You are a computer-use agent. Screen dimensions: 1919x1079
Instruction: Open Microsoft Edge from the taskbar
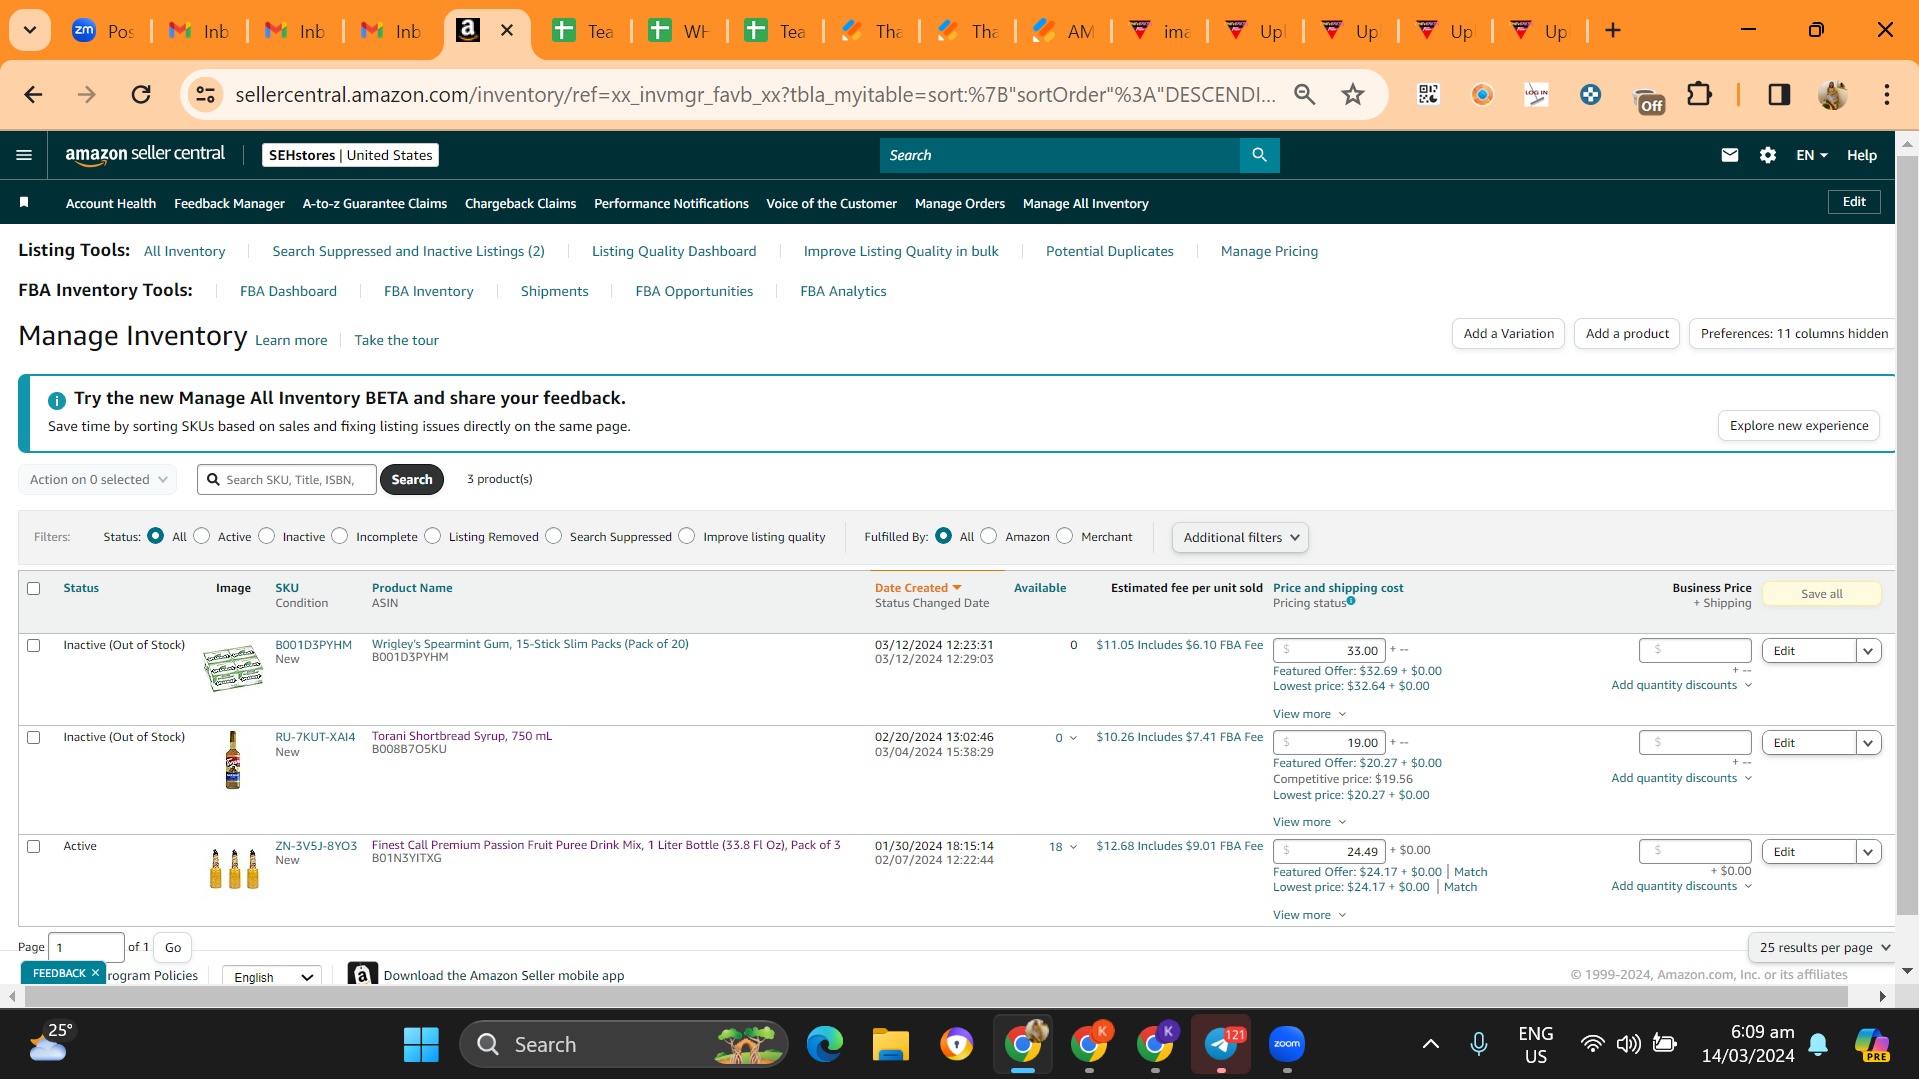click(x=825, y=1044)
